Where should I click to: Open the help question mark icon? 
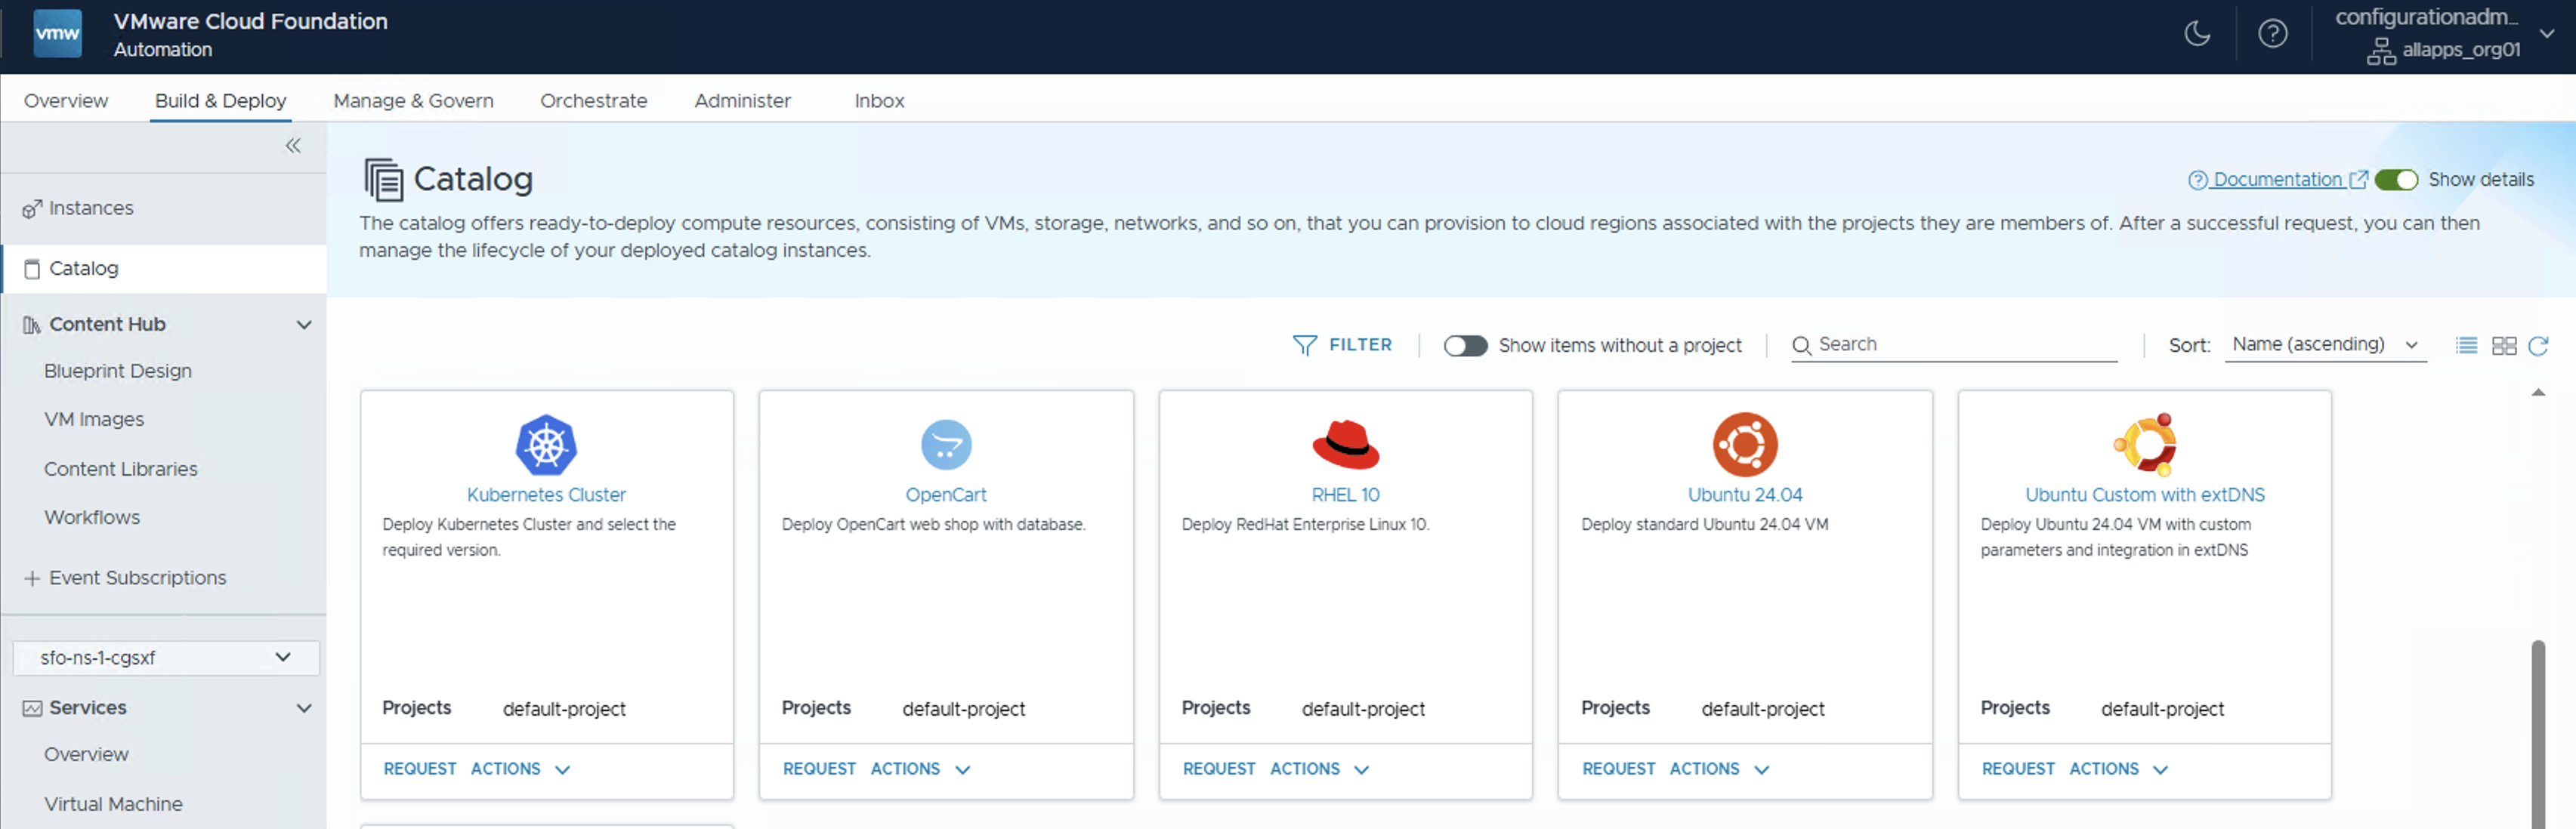(x=2272, y=34)
